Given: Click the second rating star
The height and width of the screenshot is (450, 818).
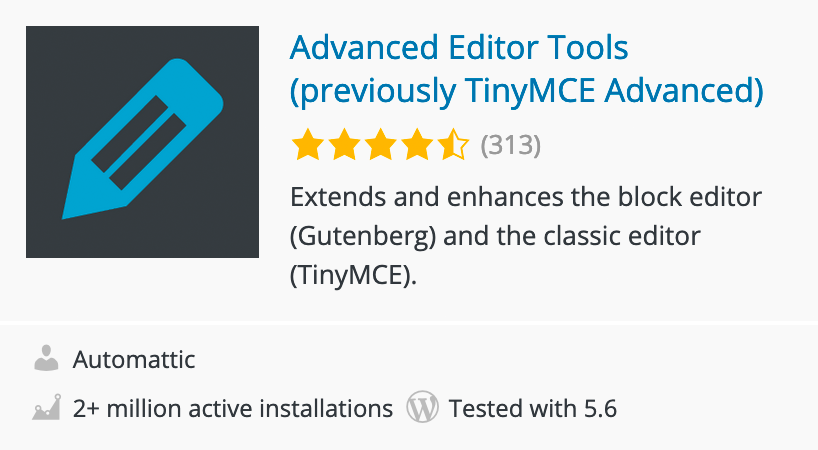Looking at the screenshot, I should (344, 146).
